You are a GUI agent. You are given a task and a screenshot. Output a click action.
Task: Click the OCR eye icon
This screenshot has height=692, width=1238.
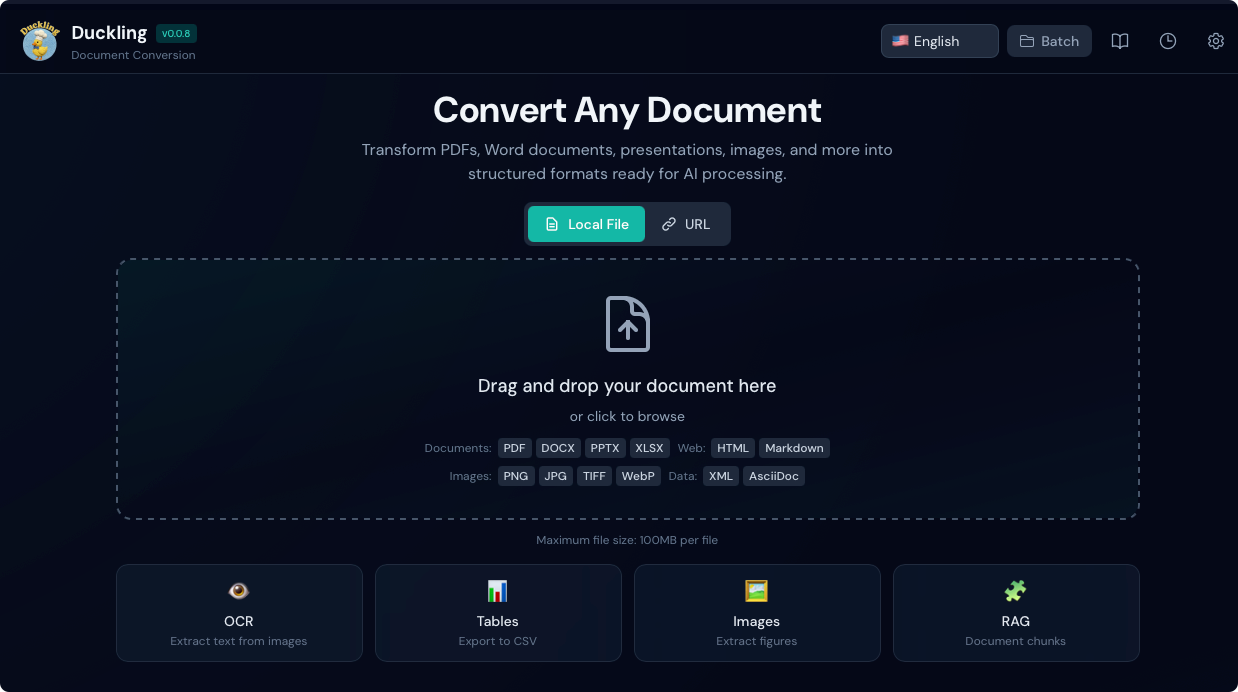pyautogui.click(x=239, y=591)
